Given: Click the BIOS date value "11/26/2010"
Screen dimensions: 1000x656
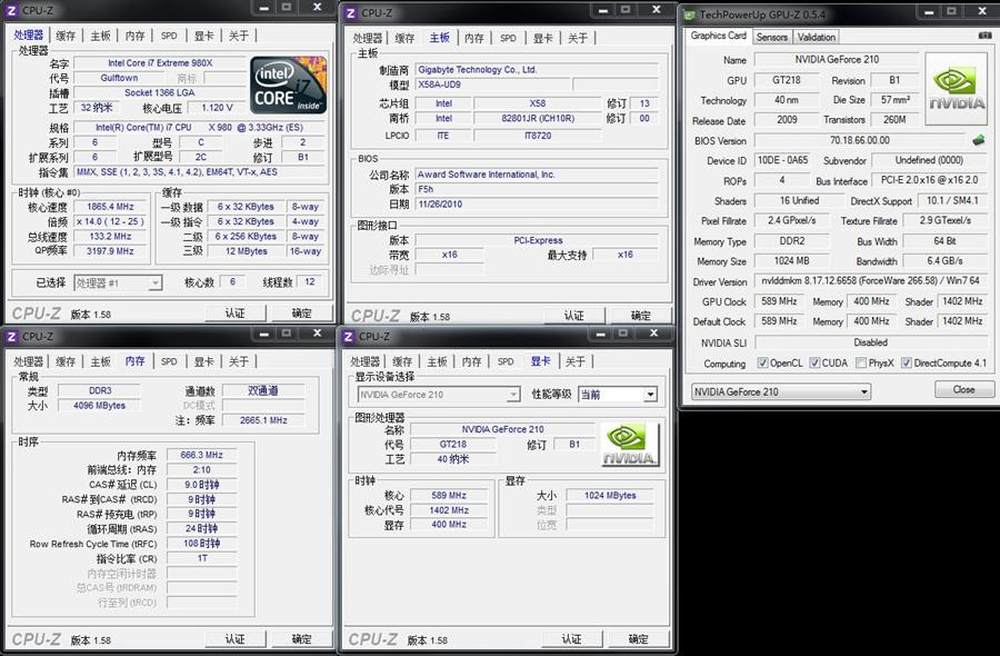Looking at the screenshot, I should pos(537,204).
